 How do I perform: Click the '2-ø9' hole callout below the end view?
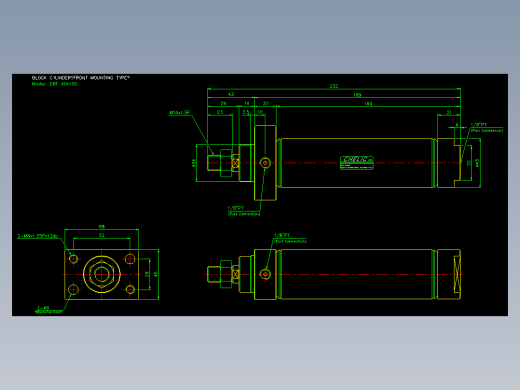point(48,310)
